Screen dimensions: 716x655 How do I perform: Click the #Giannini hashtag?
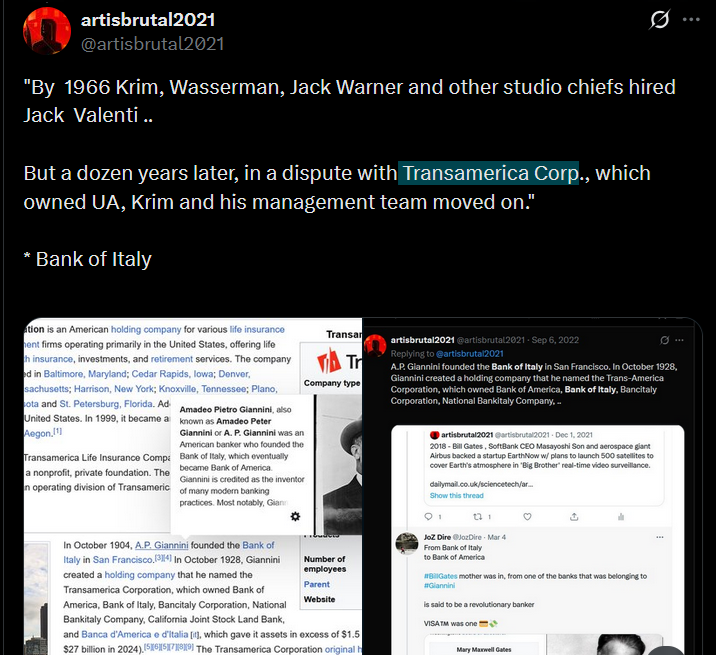(439, 586)
